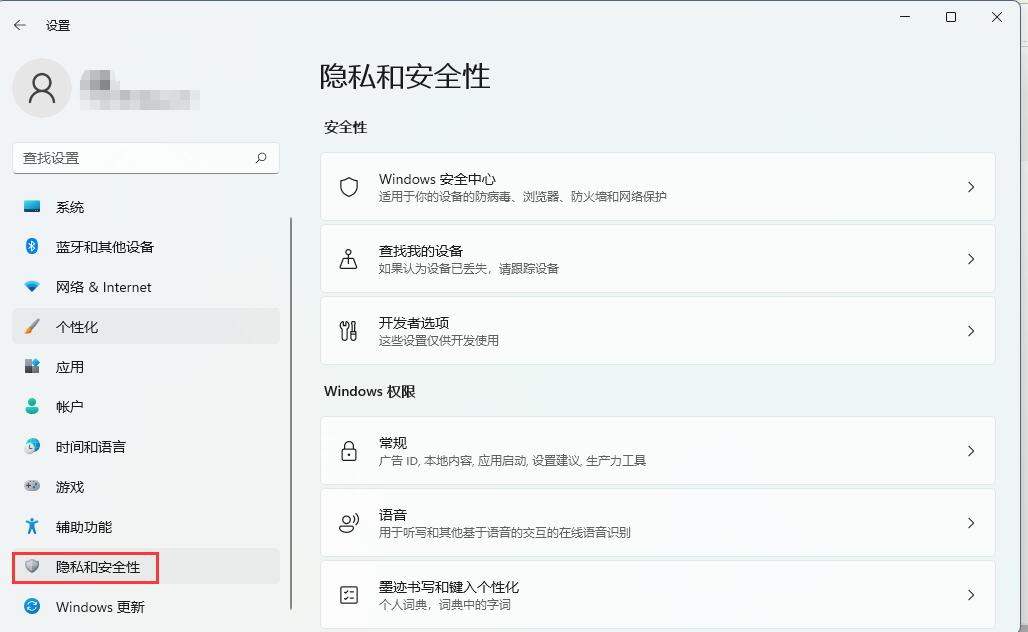Image resolution: width=1028 pixels, height=632 pixels.
Task: Click 个人词典，词典中的字词 text
Action: coord(445,605)
